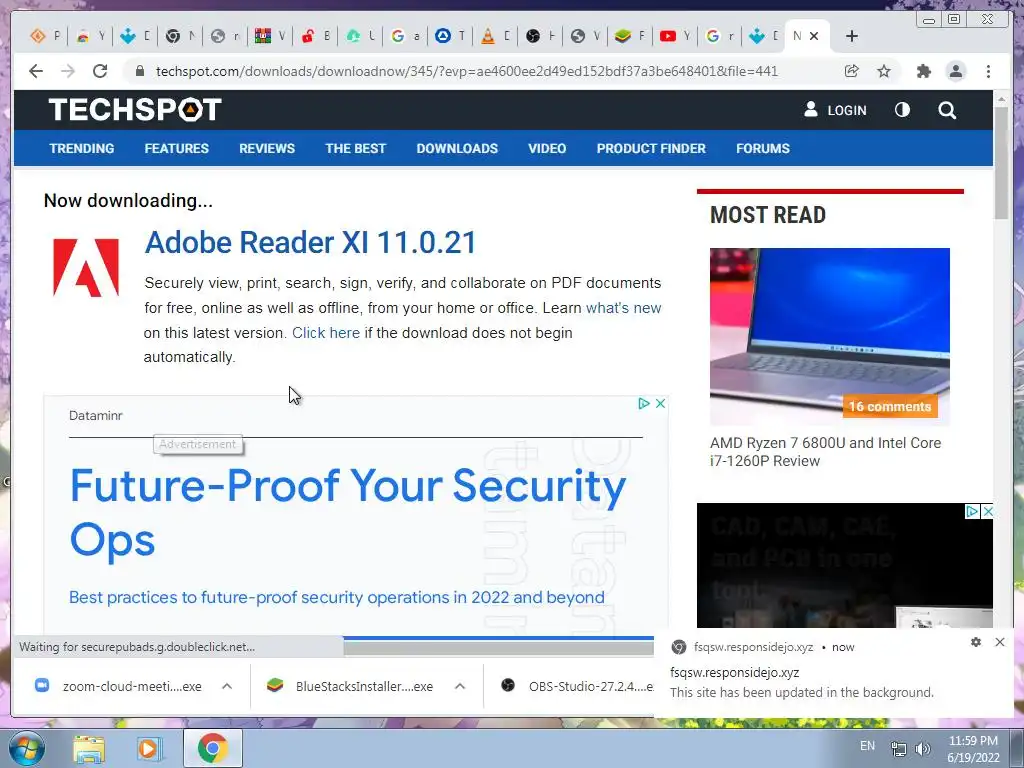1024x768 pixels.
Task: Open the Chrome profile avatar
Action: point(955,71)
